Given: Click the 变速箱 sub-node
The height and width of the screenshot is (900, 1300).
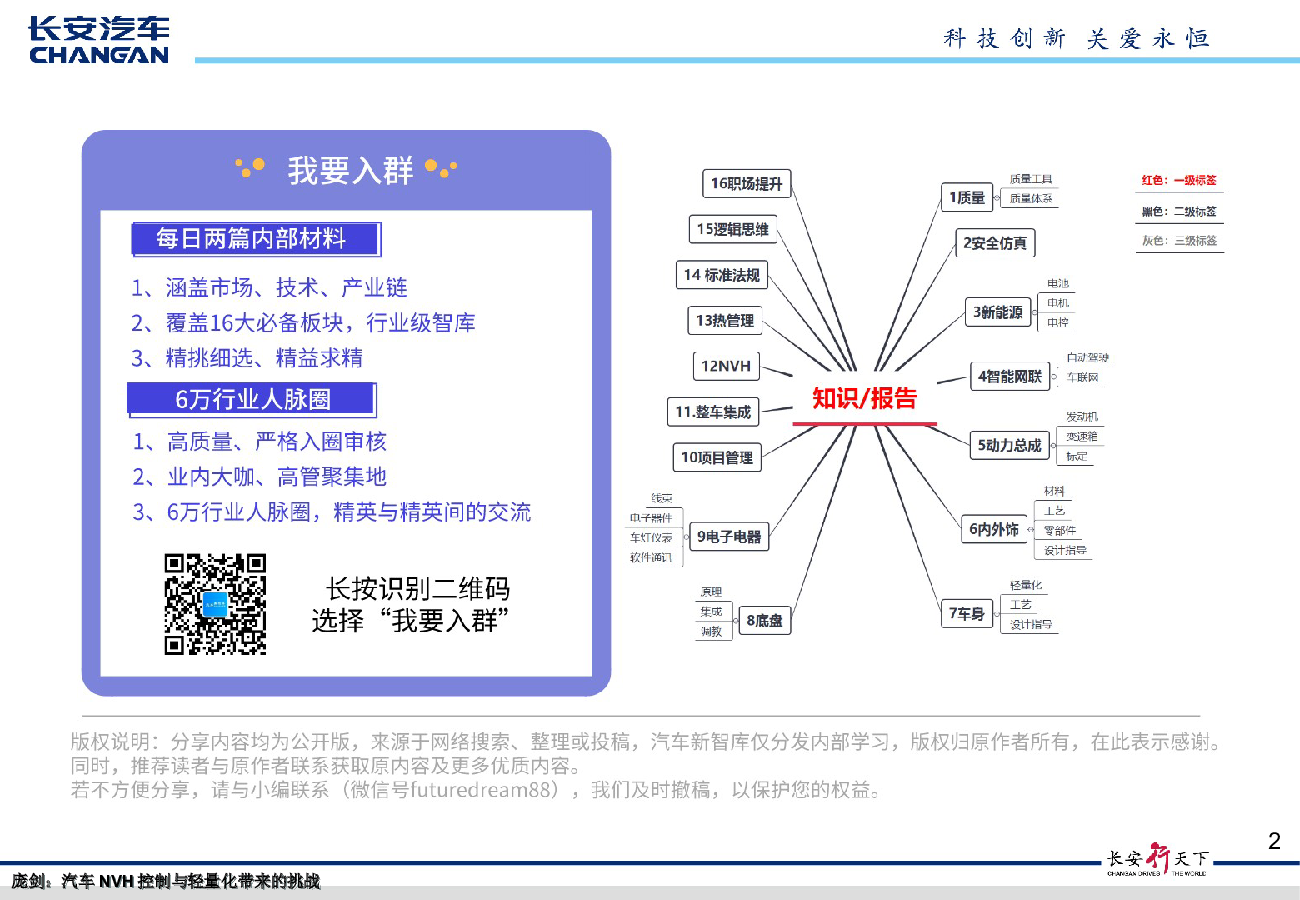Looking at the screenshot, I should pos(1080,436).
